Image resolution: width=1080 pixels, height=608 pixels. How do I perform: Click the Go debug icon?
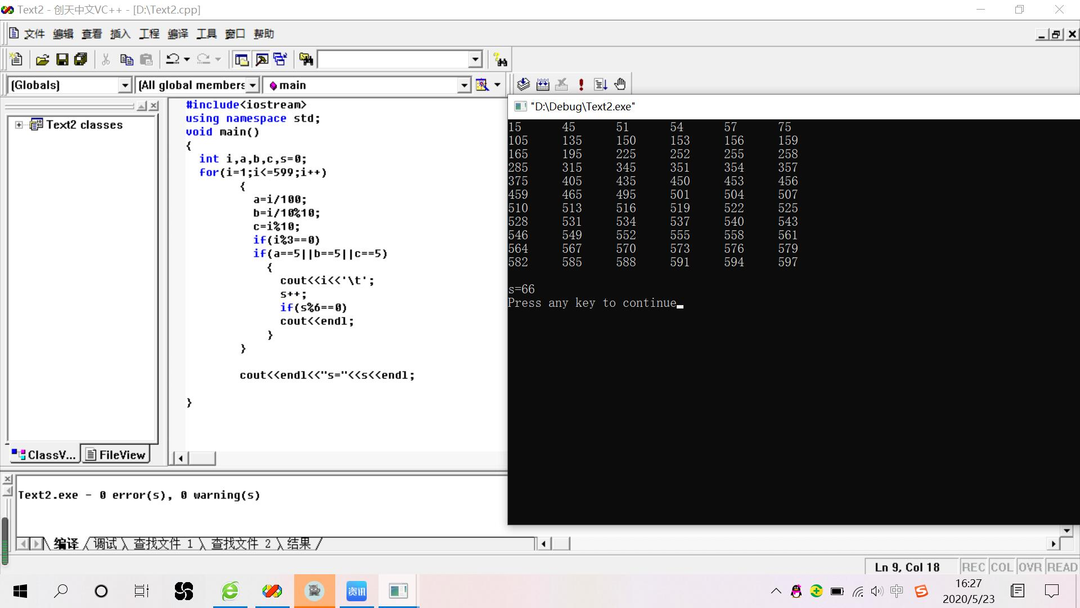tap(601, 85)
